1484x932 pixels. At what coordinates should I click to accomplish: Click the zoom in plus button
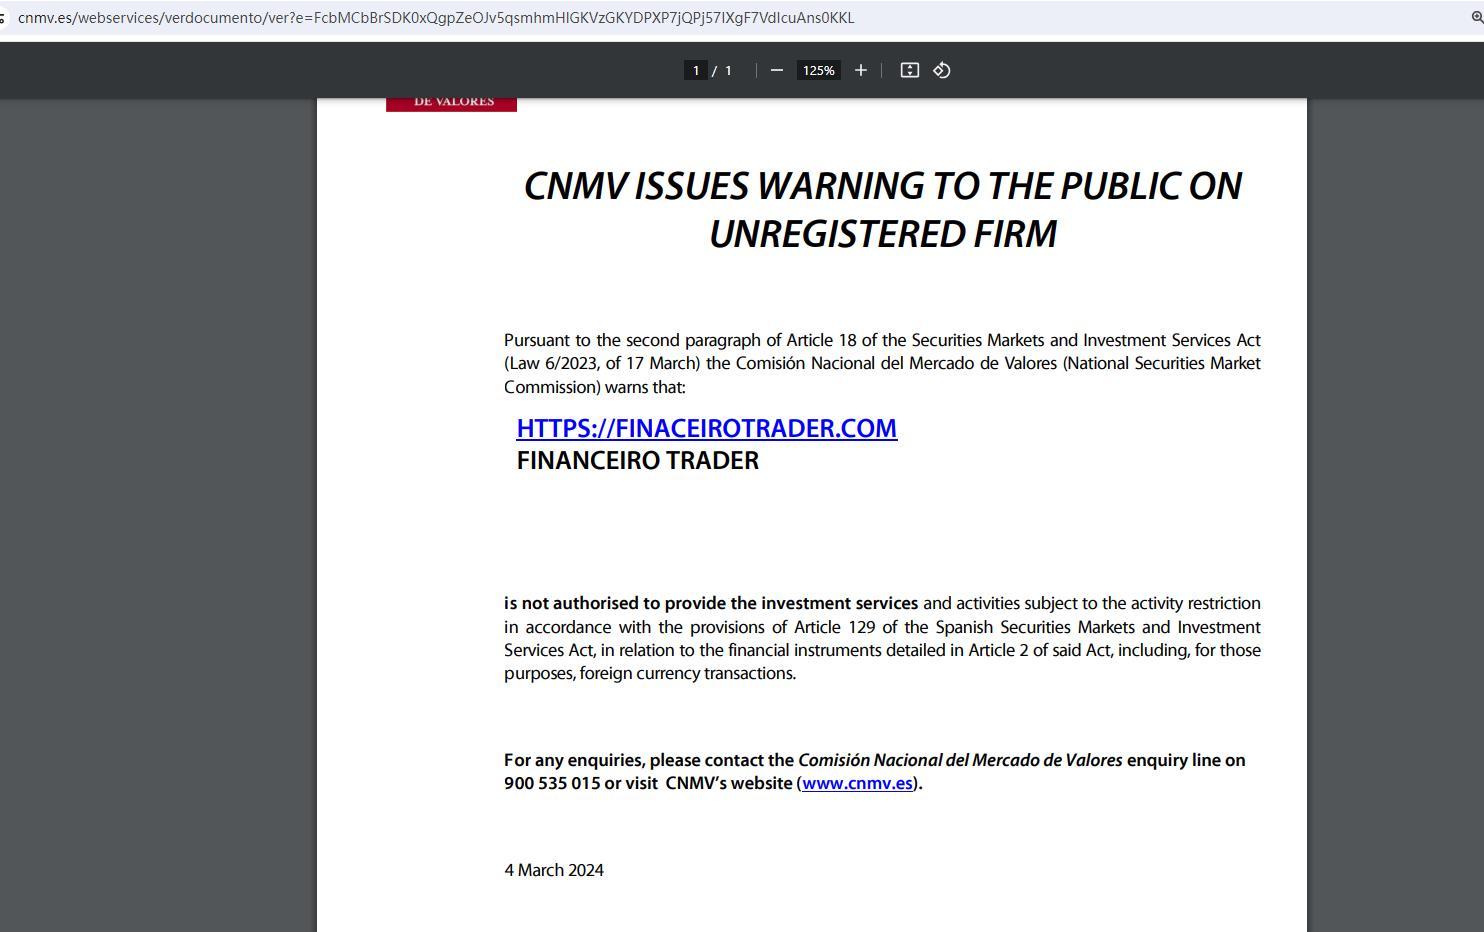(x=860, y=70)
